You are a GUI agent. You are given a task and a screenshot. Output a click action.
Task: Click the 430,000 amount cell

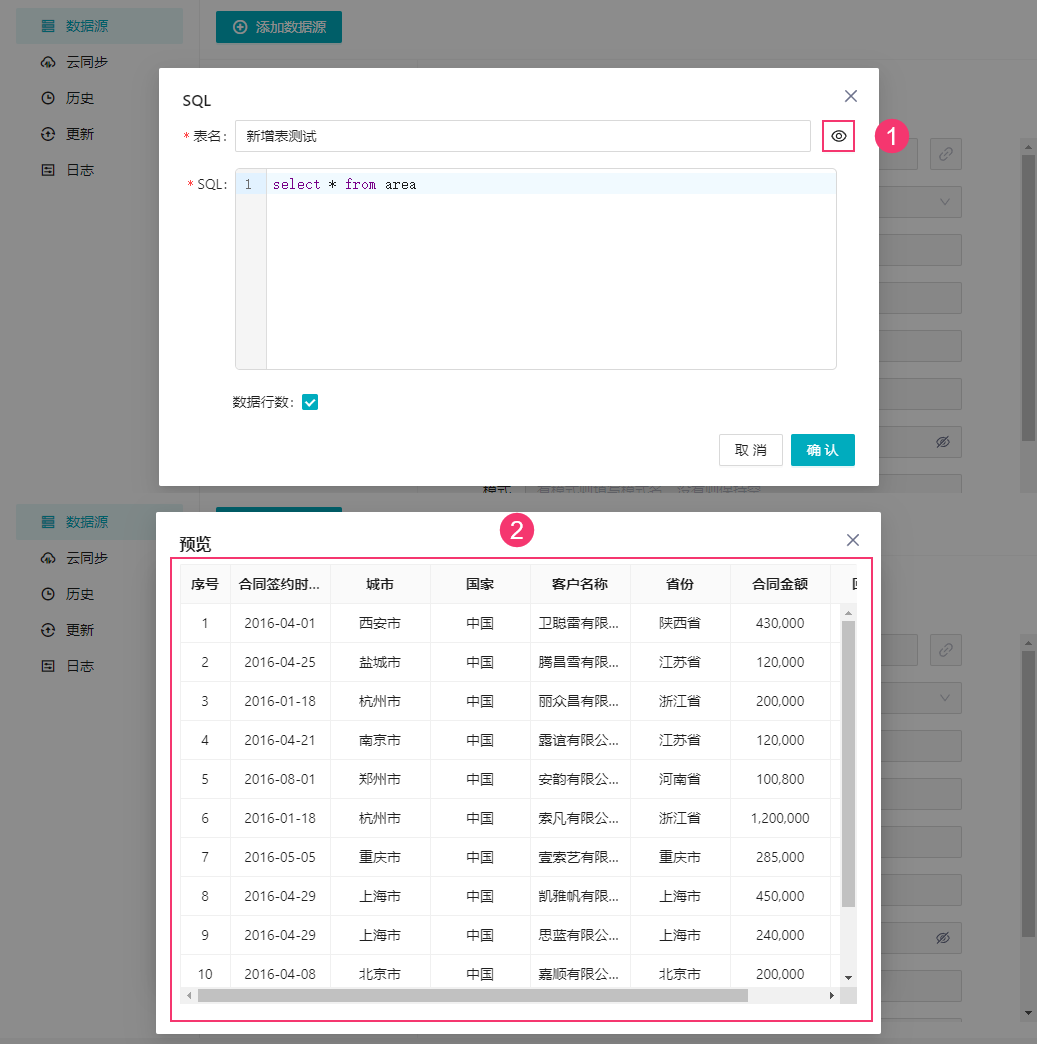[x=780, y=623]
